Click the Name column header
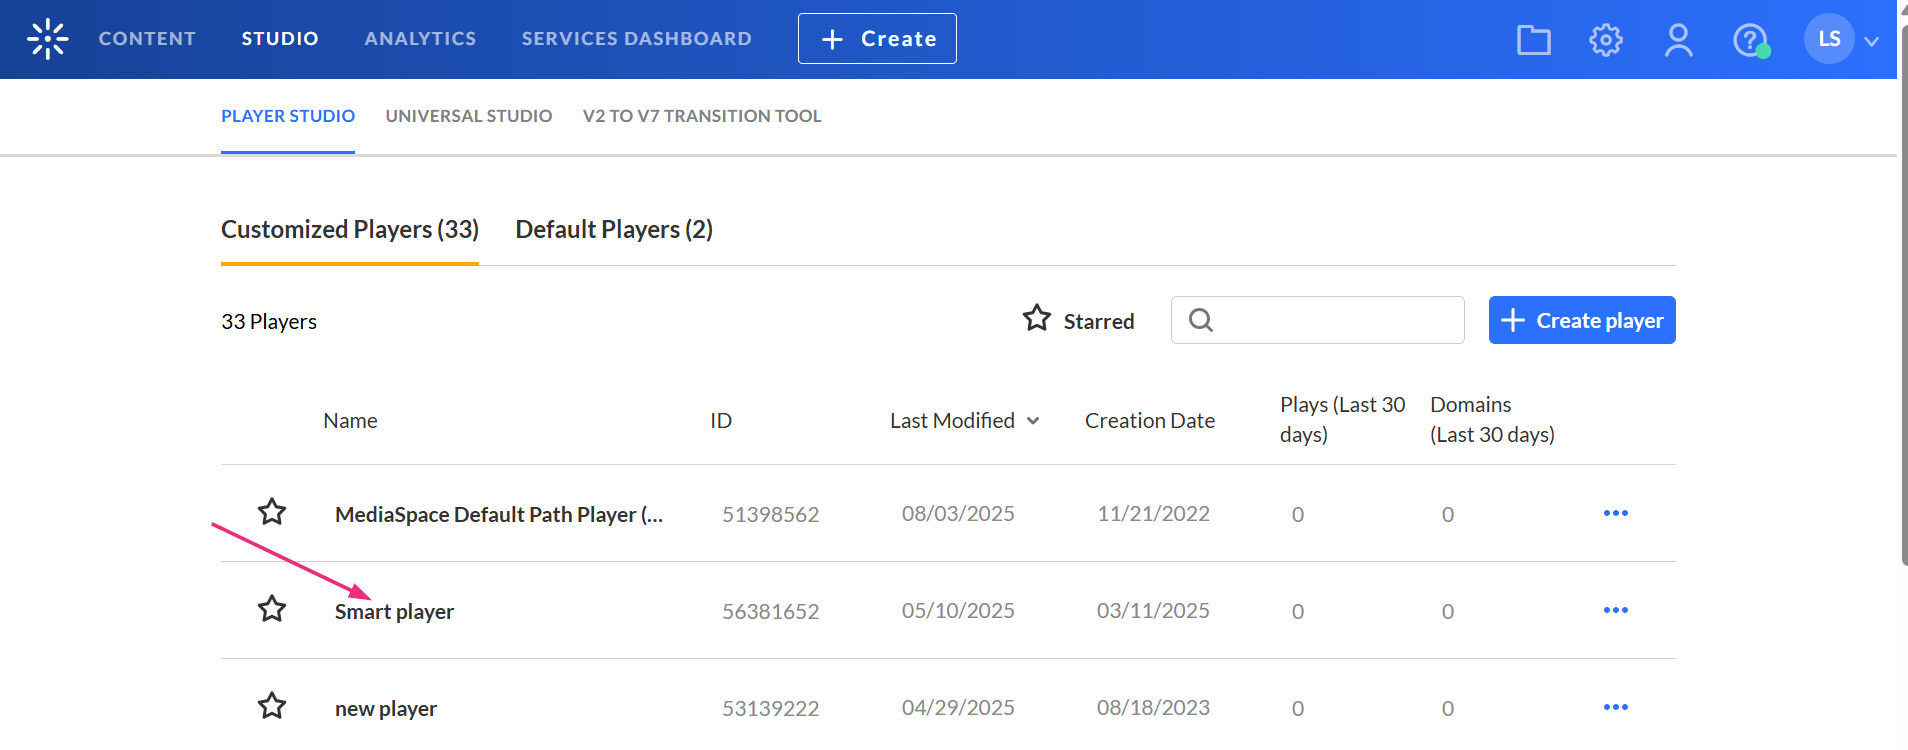Viewport: 1908px width, 750px height. point(350,421)
